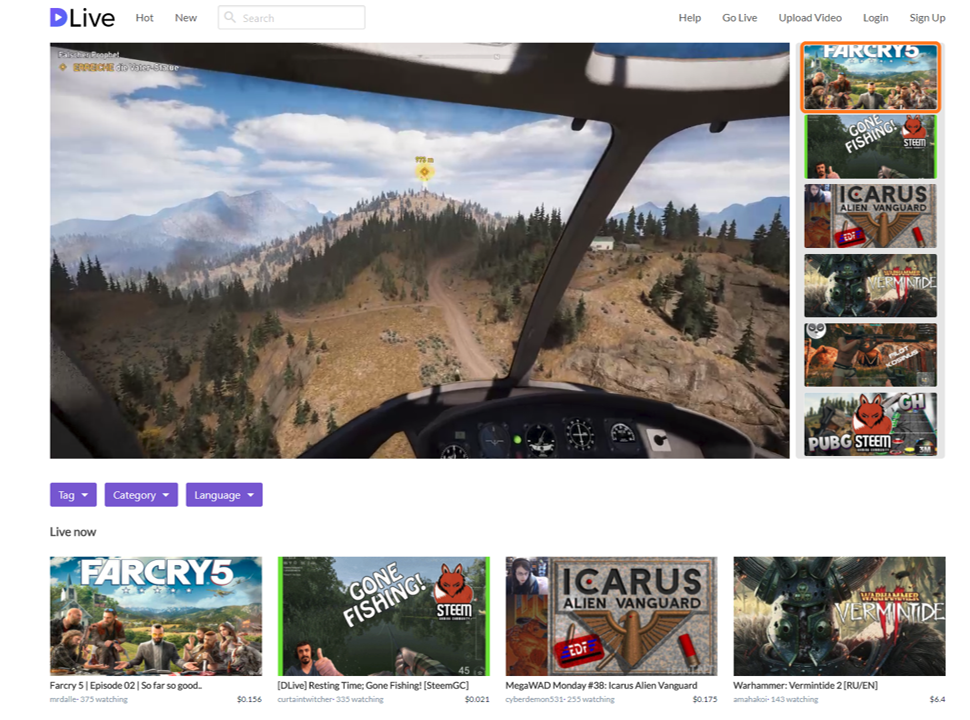Image resolution: width=970 pixels, height=720 pixels.
Task: Click the Go Live link
Action: click(739, 18)
